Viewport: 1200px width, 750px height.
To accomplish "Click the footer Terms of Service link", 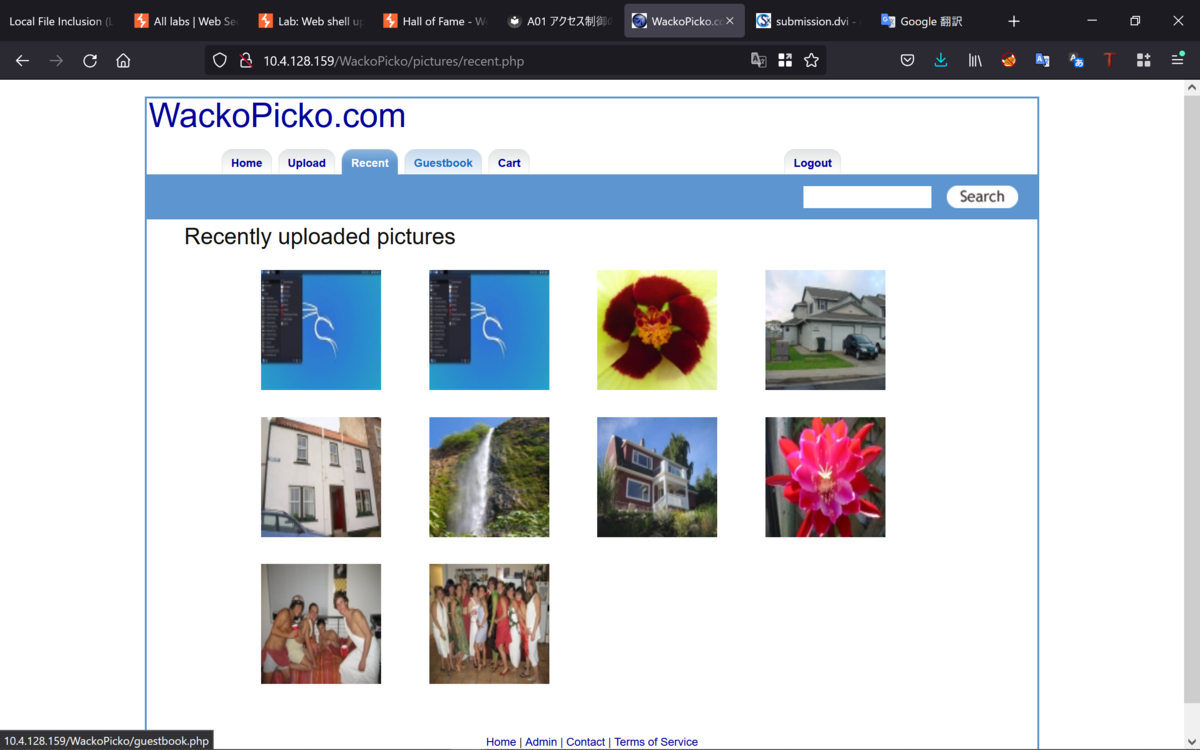I will [x=656, y=742].
